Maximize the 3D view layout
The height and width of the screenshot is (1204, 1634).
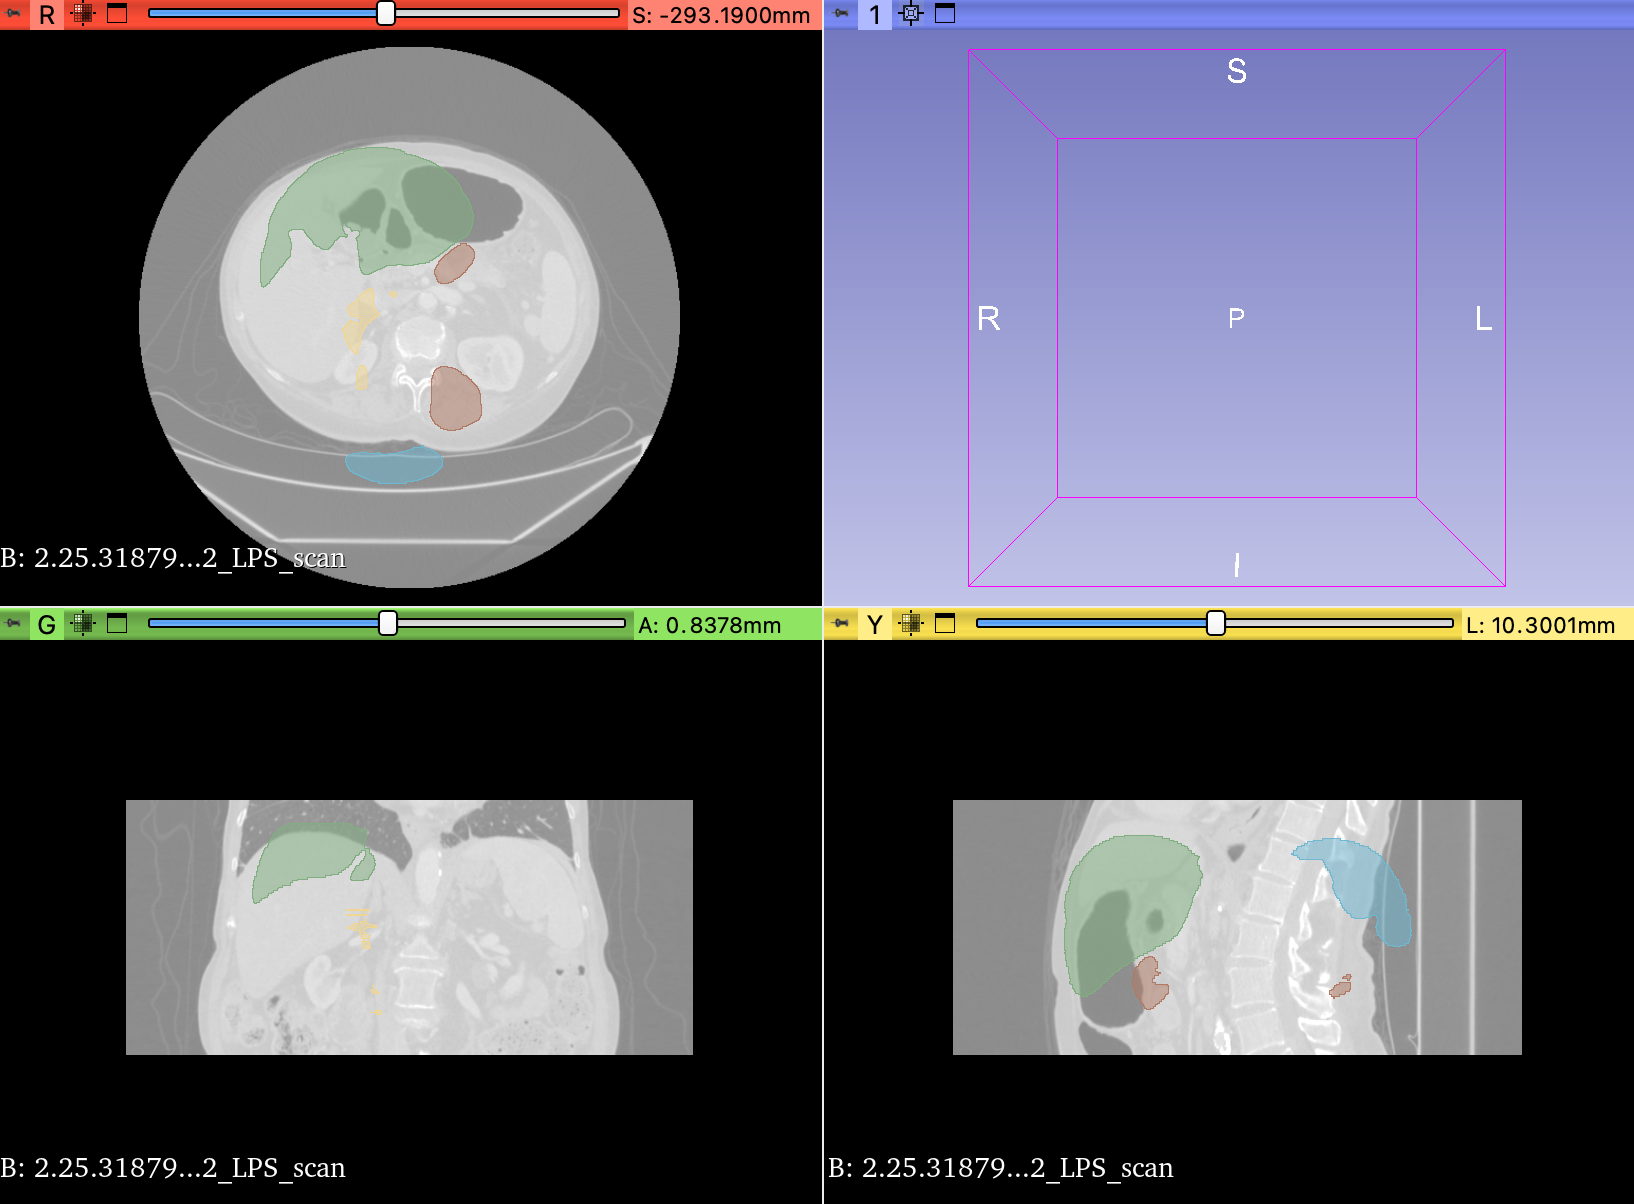pos(945,14)
